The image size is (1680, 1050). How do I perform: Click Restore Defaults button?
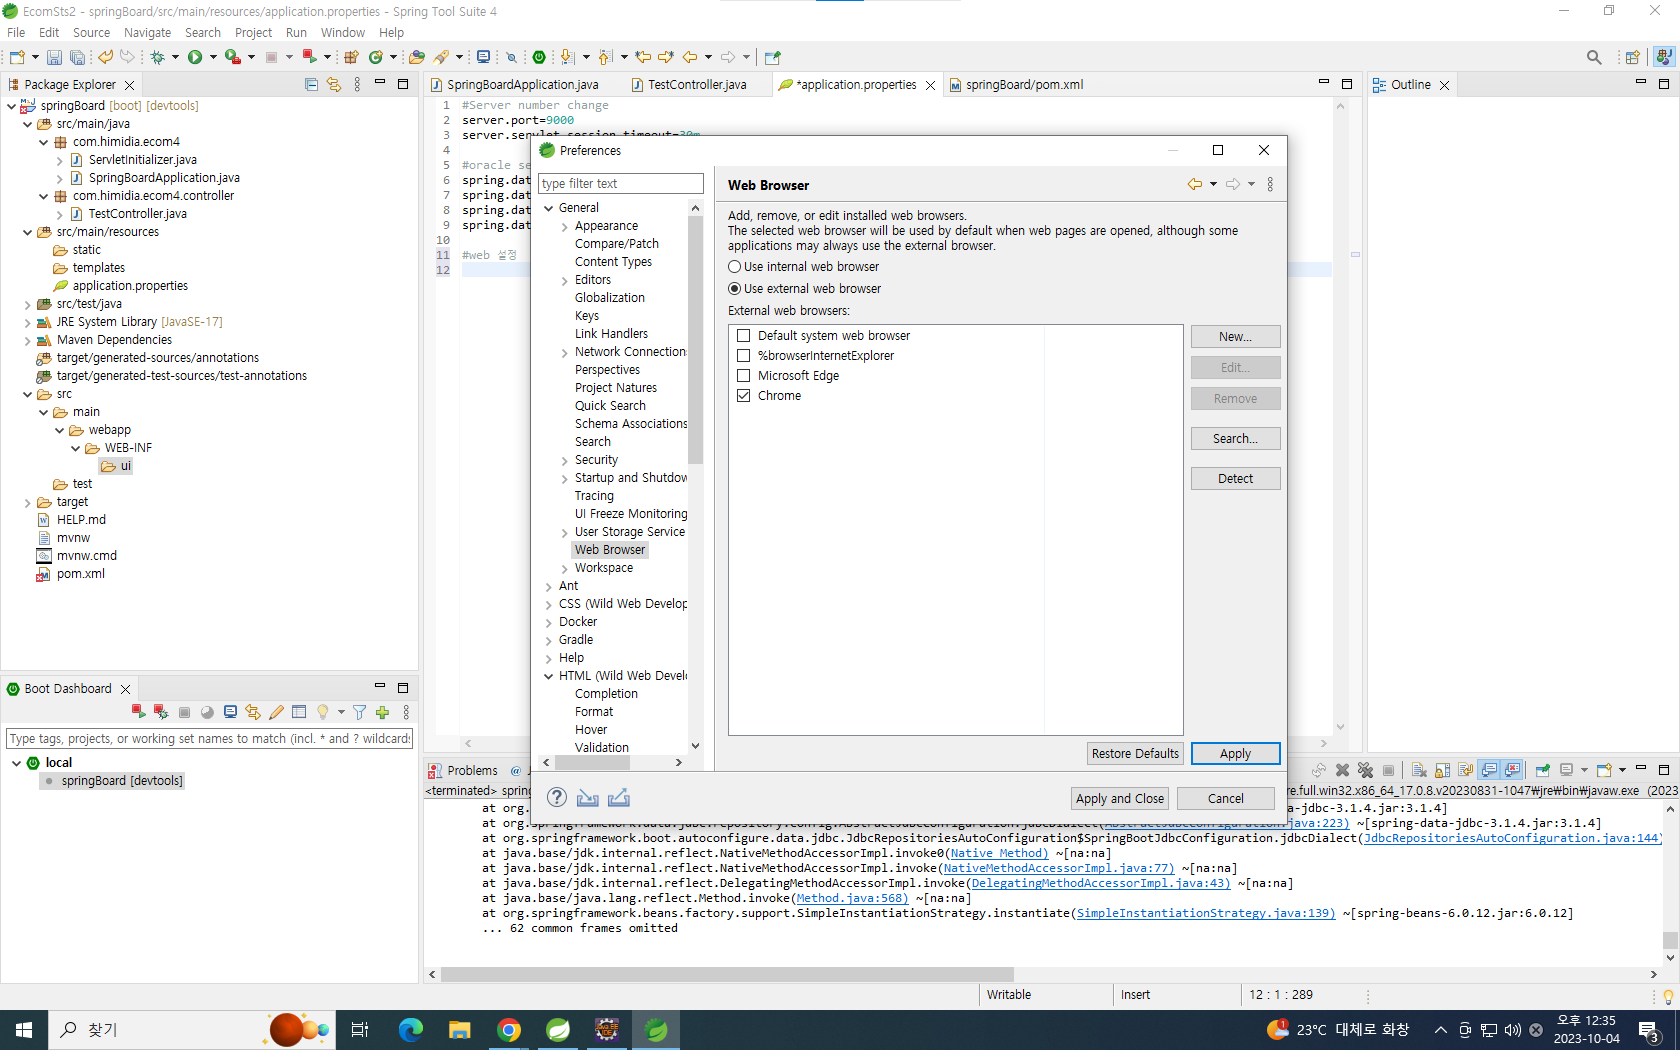[1135, 754]
